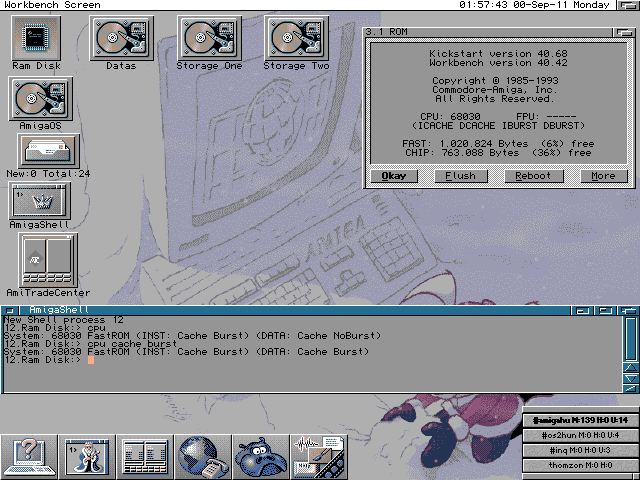640x480 pixels.
Task: Open the globe and telephone dock icon
Action: point(203,455)
